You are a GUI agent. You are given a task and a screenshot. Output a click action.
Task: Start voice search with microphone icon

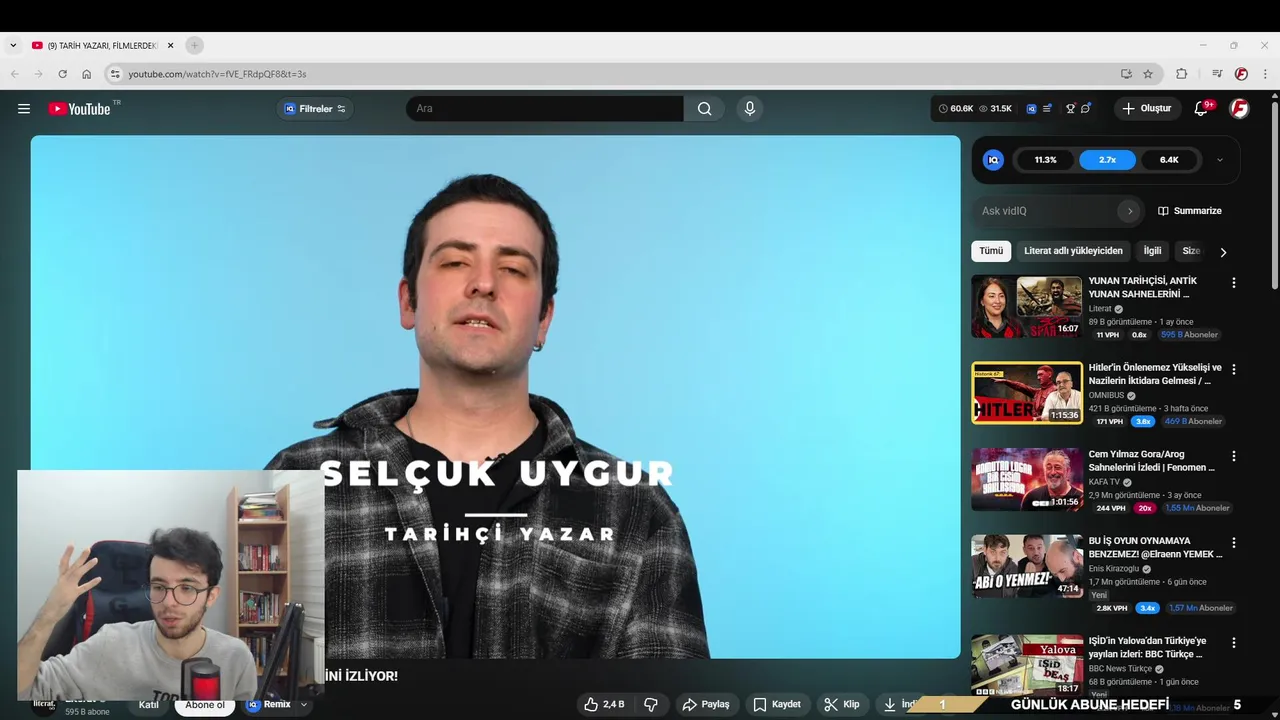[x=750, y=109]
